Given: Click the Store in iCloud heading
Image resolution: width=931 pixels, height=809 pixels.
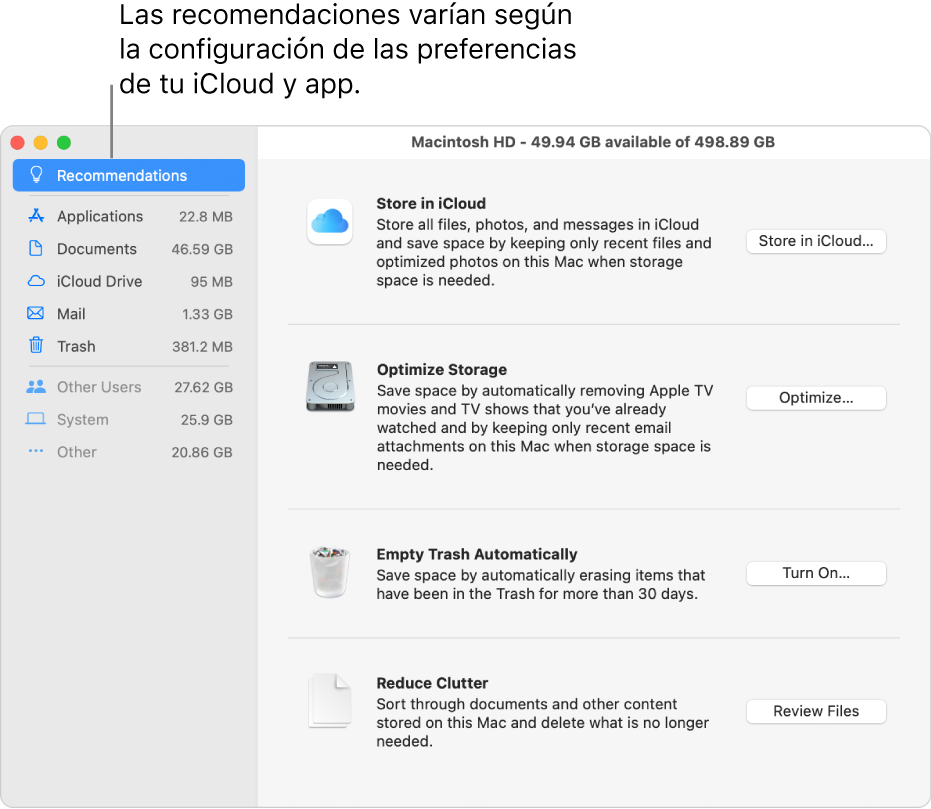Looking at the screenshot, I should tap(431, 204).
